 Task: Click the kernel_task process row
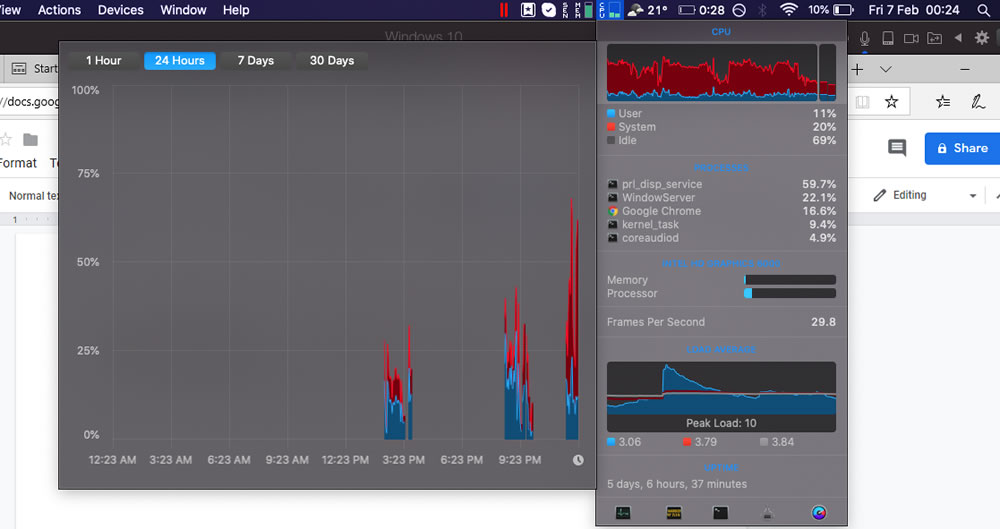click(721, 225)
